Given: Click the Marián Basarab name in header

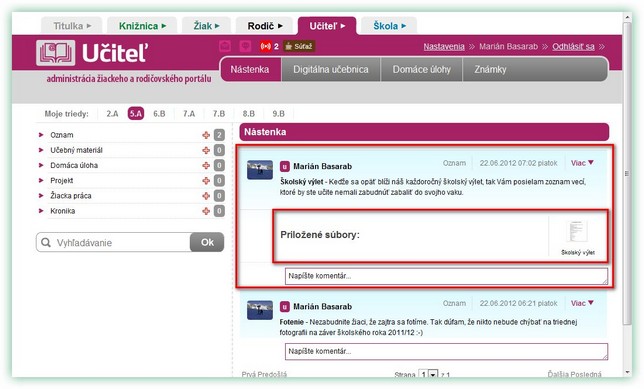Looking at the screenshot, I should (x=508, y=46).
